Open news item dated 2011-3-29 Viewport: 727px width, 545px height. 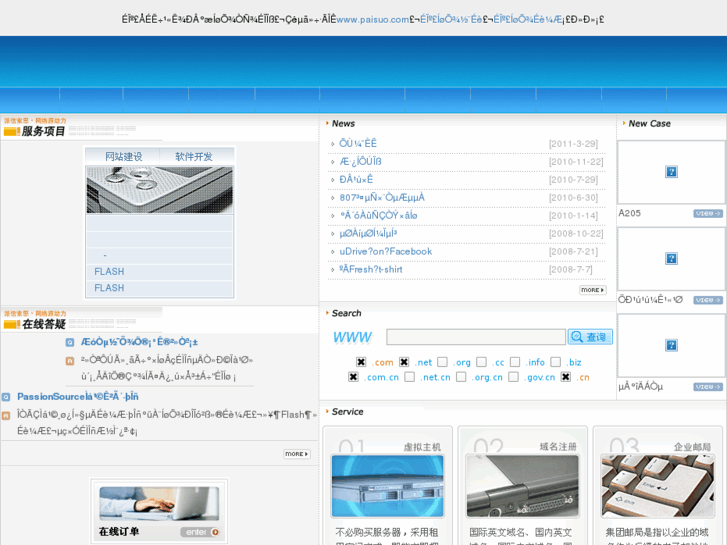[x=358, y=143]
